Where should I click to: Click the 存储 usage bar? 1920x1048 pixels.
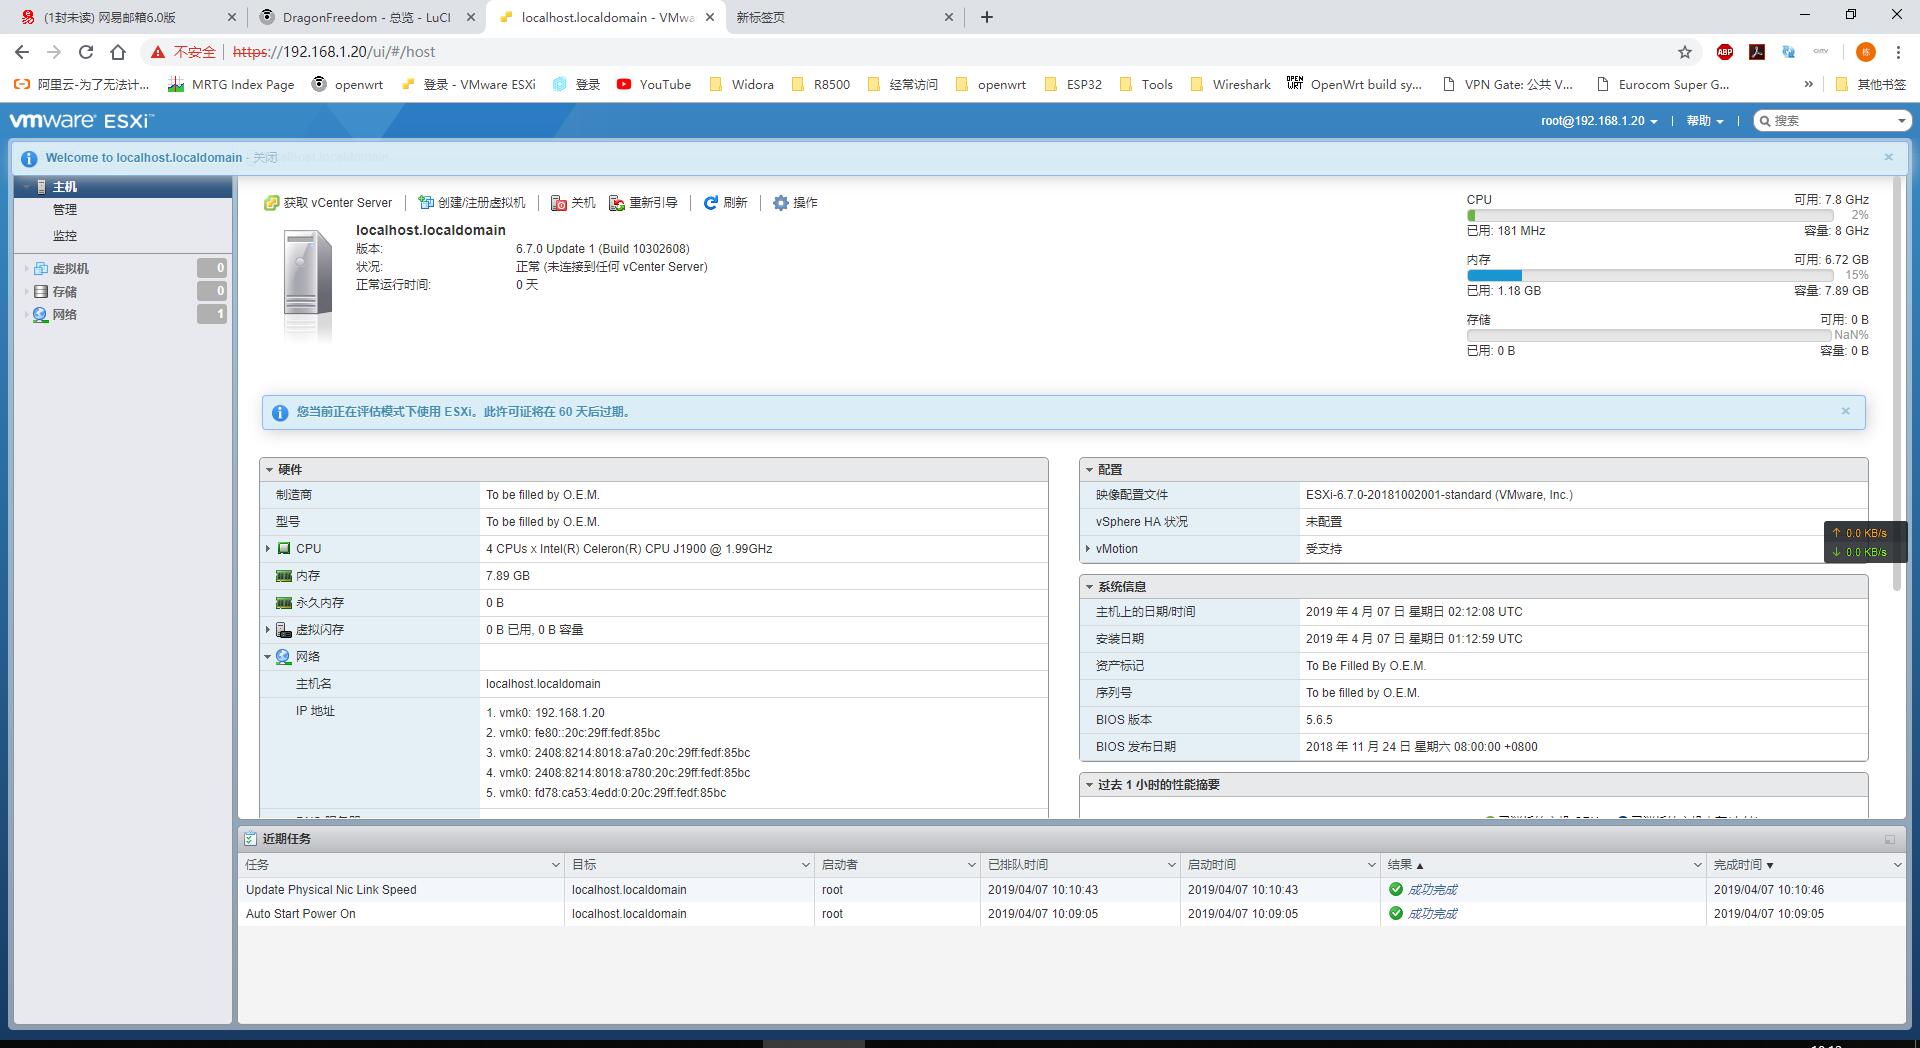[x=1650, y=335]
